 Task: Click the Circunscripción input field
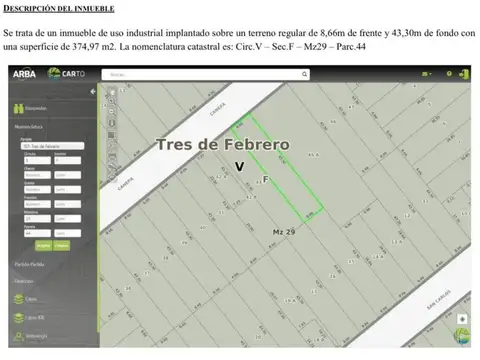tap(37, 160)
